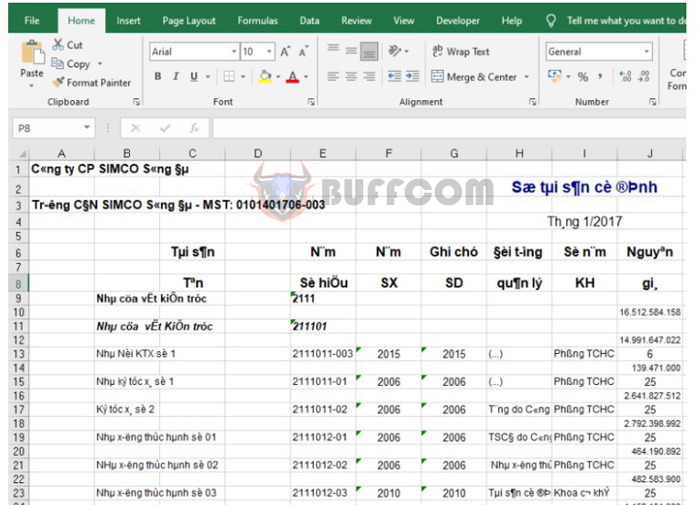Toggle Bold formatting
The width and height of the screenshot is (700, 505).
(158, 76)
